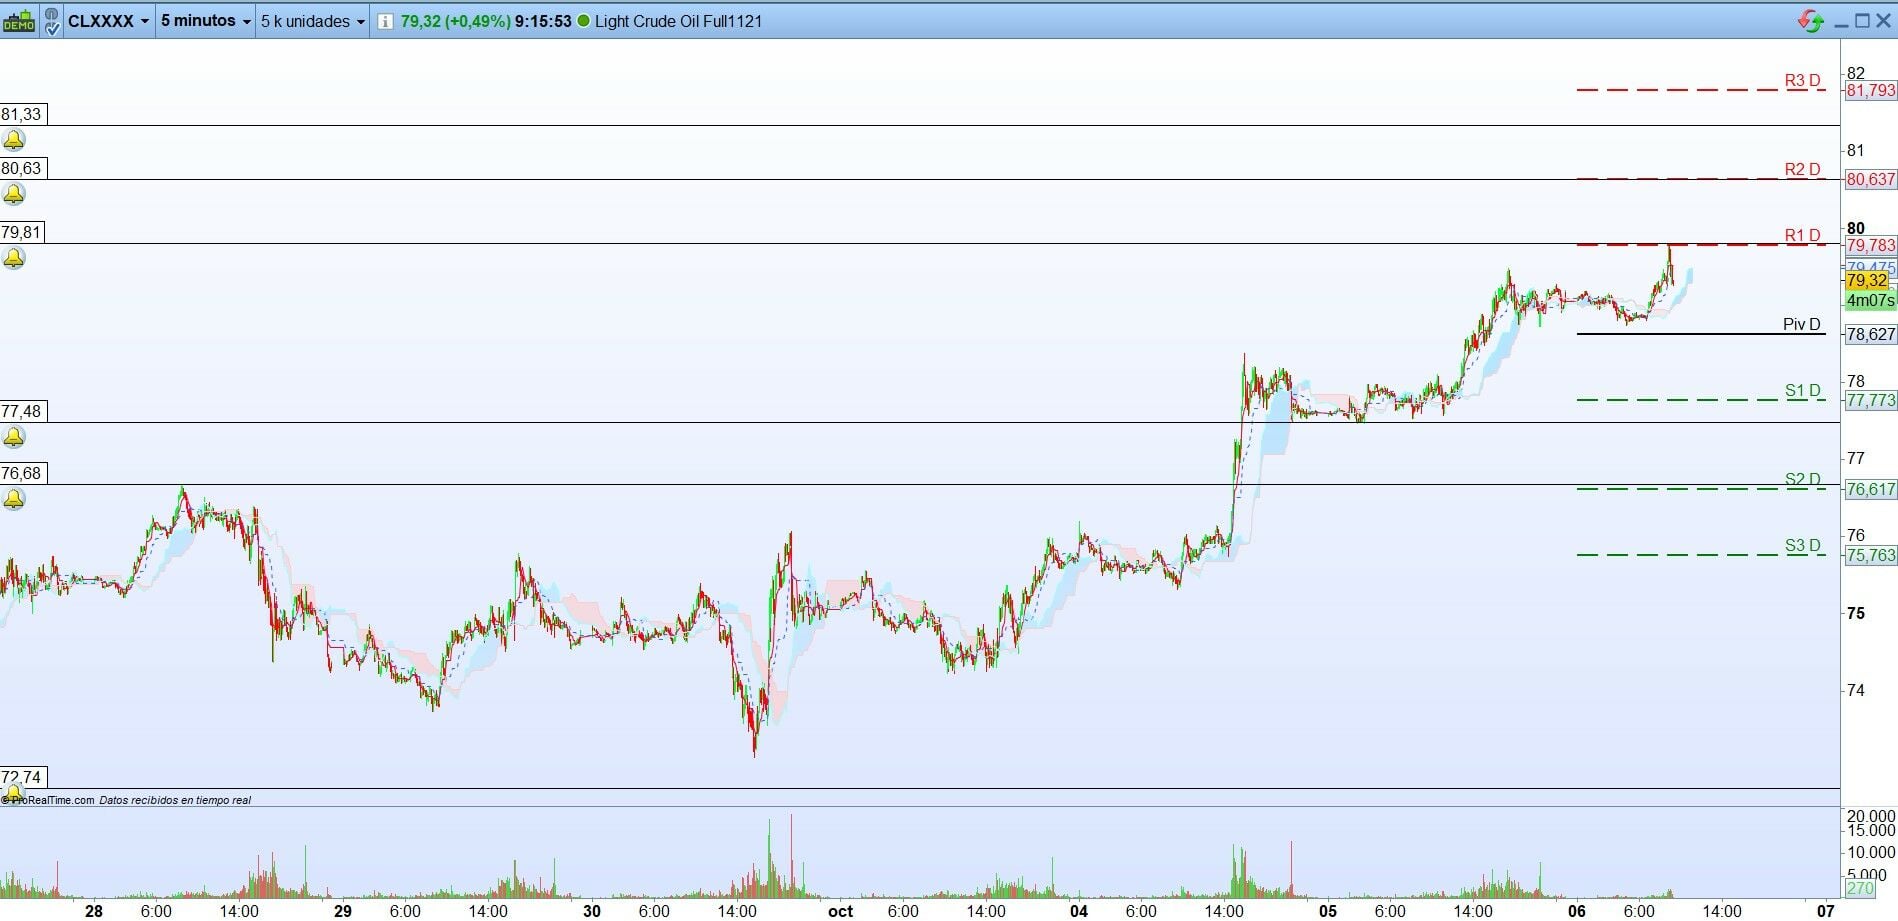Click the alert bell under 72,74

[12, 794]
